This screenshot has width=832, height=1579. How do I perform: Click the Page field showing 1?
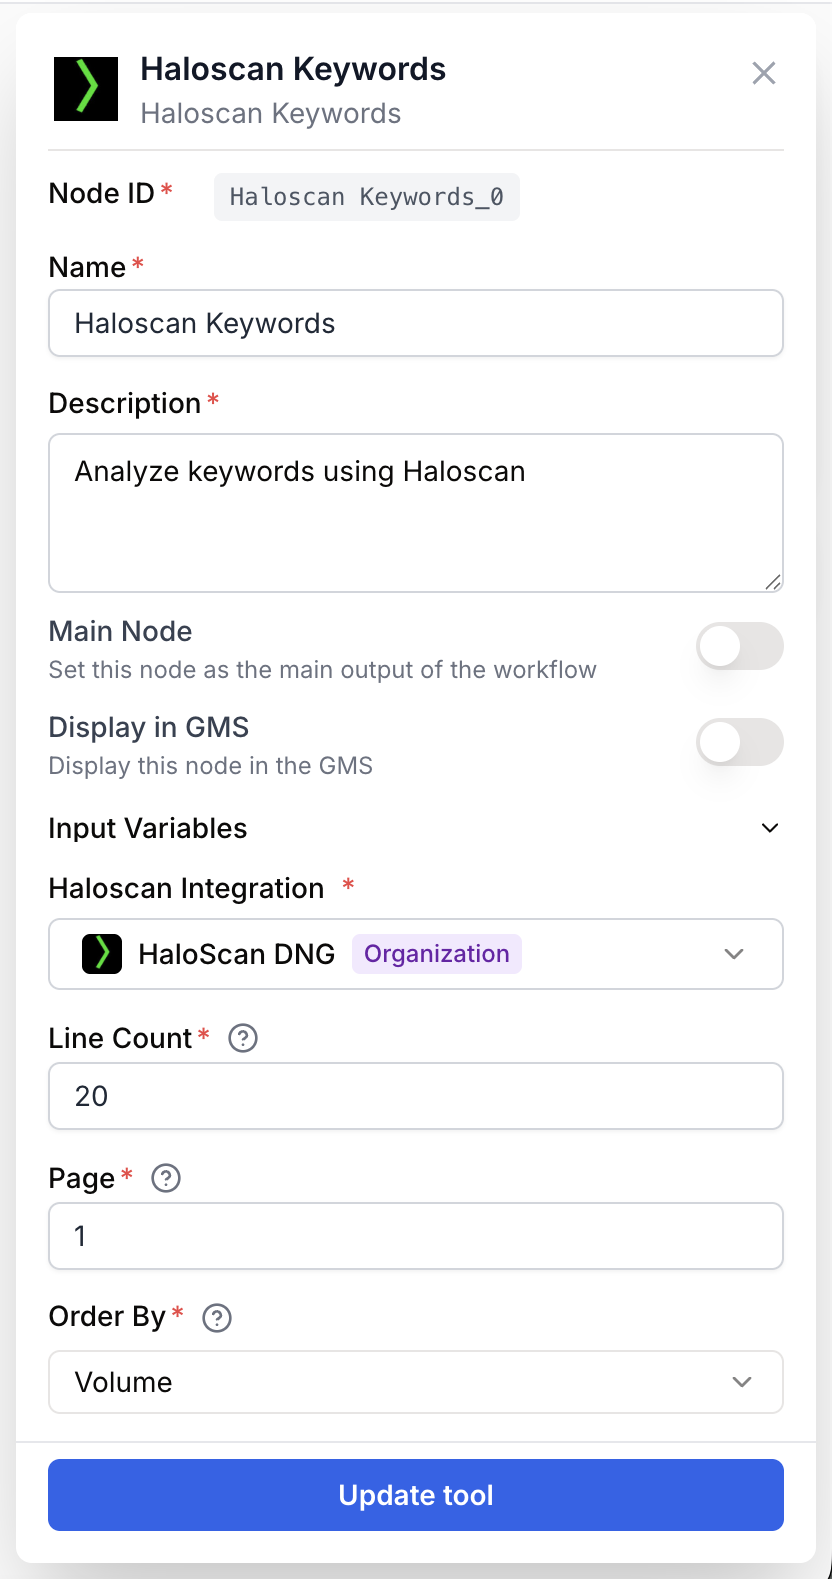(416, 1236)
